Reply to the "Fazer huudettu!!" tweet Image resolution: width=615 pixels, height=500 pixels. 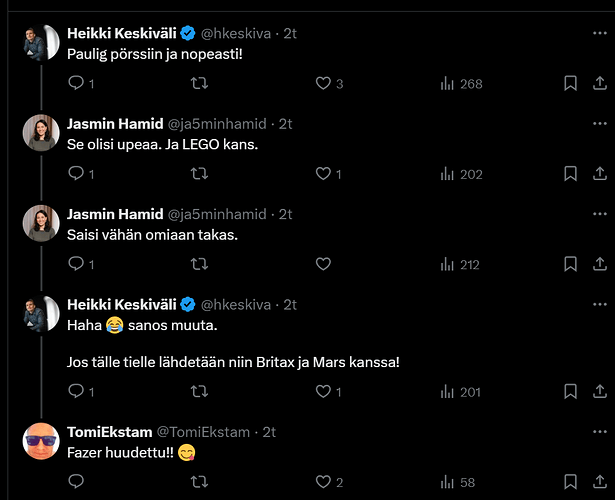click(76, 482)
